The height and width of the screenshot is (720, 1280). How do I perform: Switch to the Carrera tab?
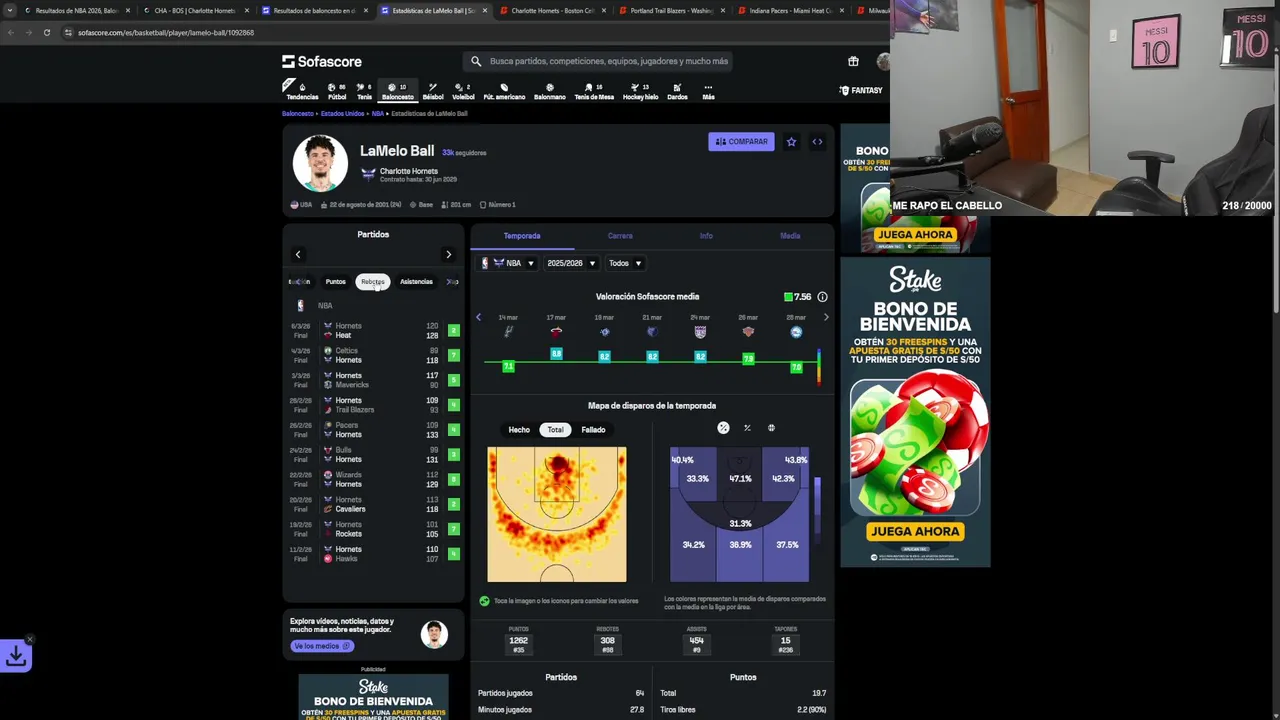[620, 236]
